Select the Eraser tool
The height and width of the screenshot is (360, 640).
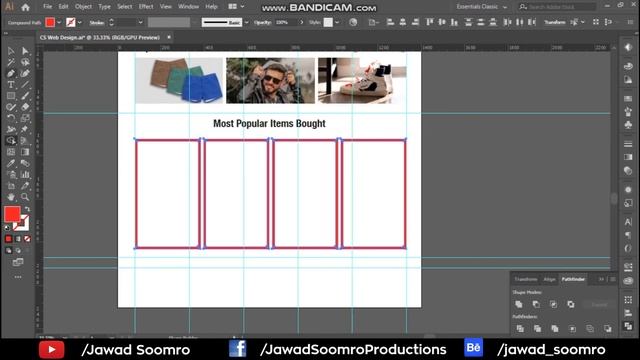25,107
